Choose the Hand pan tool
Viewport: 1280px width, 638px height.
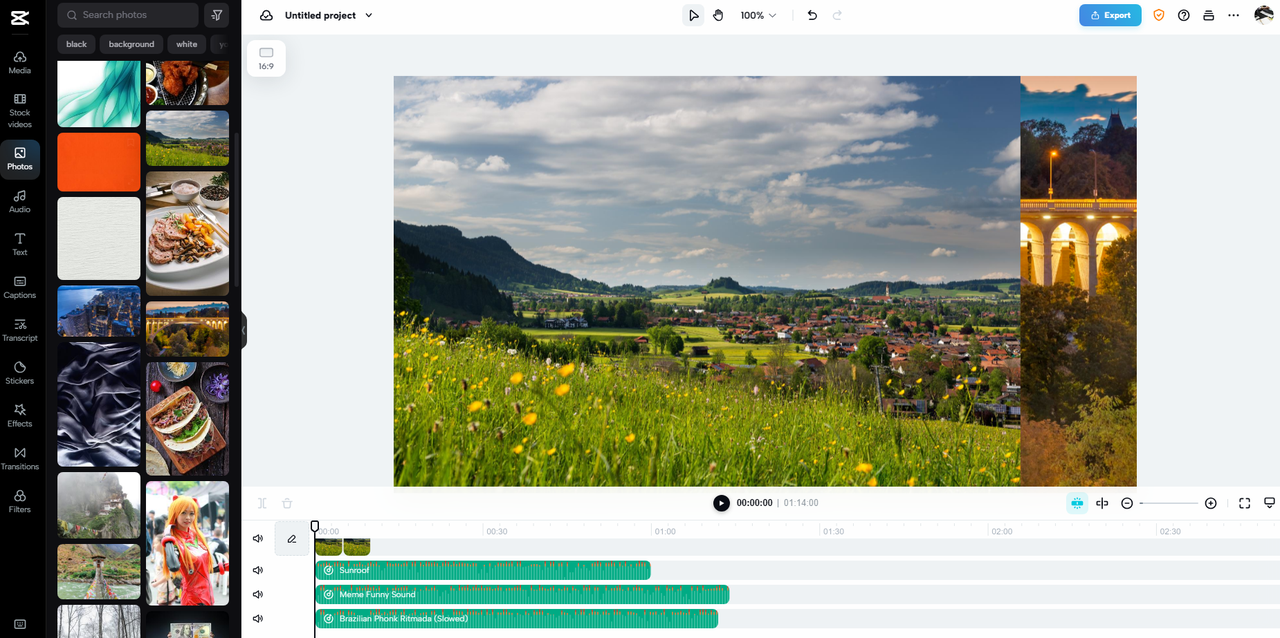pyautogui.click(x=718, y=15)
